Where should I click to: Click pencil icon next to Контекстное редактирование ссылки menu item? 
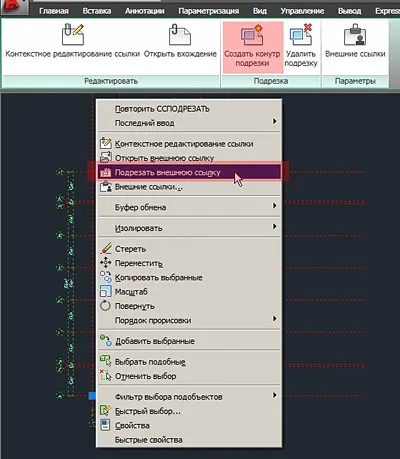click(x=106, y=143)
